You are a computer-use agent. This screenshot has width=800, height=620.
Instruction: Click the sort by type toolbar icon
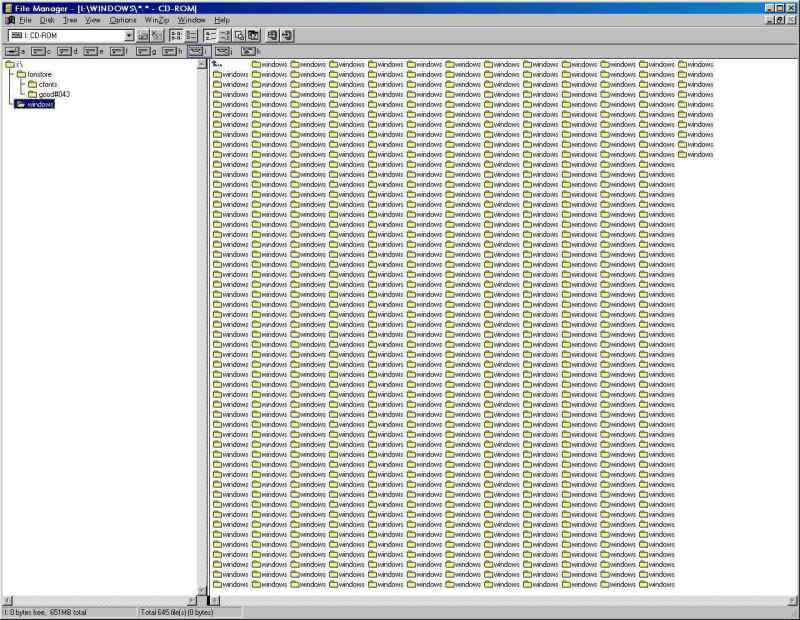point(224,35)
